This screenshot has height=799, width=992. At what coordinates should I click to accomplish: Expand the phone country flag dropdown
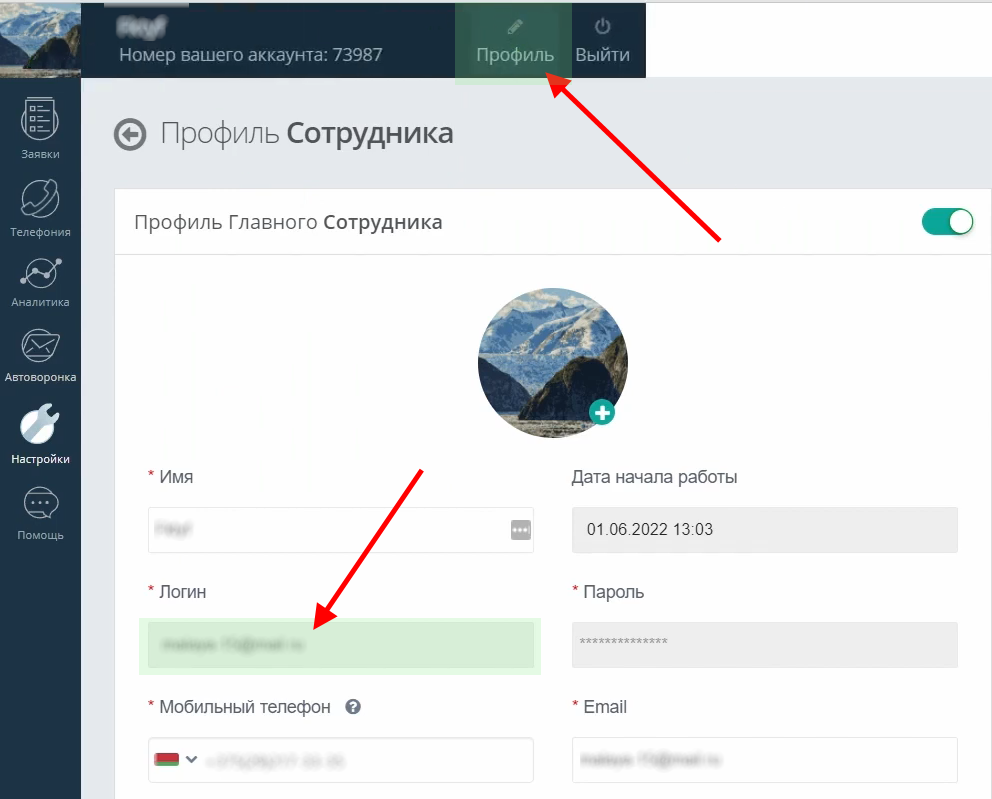pyautogui.click(x=175, y=760)
